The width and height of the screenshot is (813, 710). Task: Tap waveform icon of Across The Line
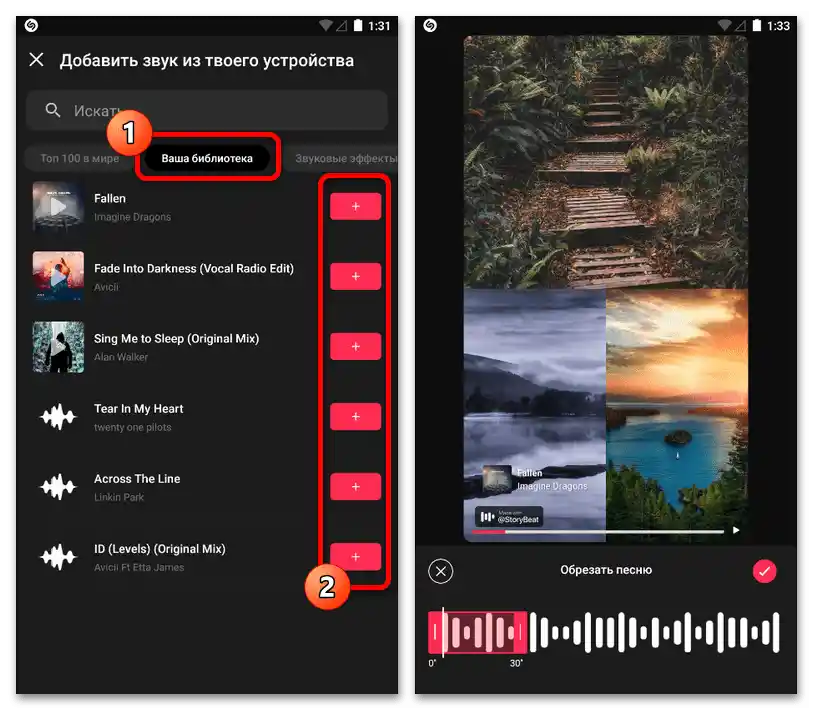pyautogui.click(x=58, y=486)
